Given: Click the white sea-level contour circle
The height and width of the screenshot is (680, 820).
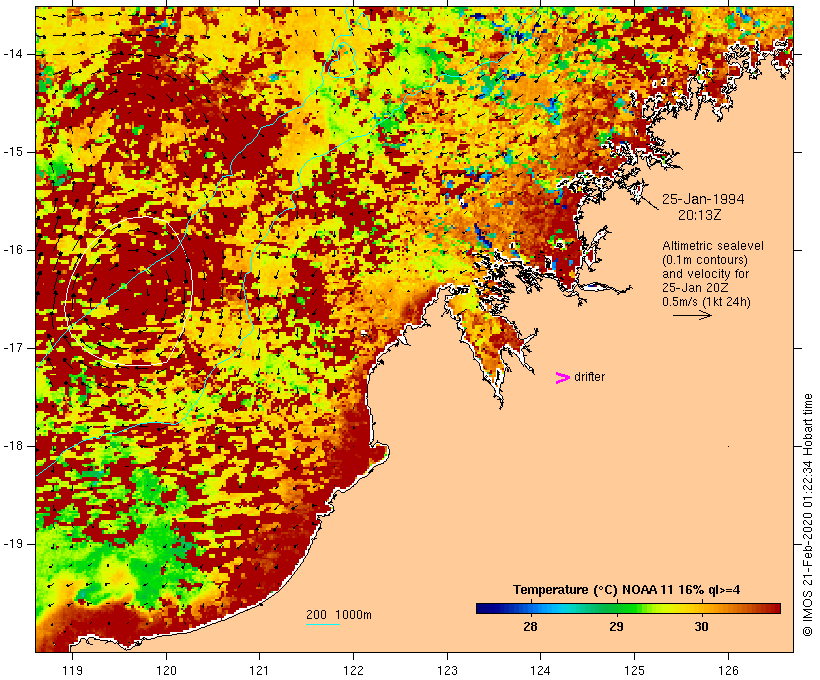Looking at the screenshot, I should tap(129, 291).
